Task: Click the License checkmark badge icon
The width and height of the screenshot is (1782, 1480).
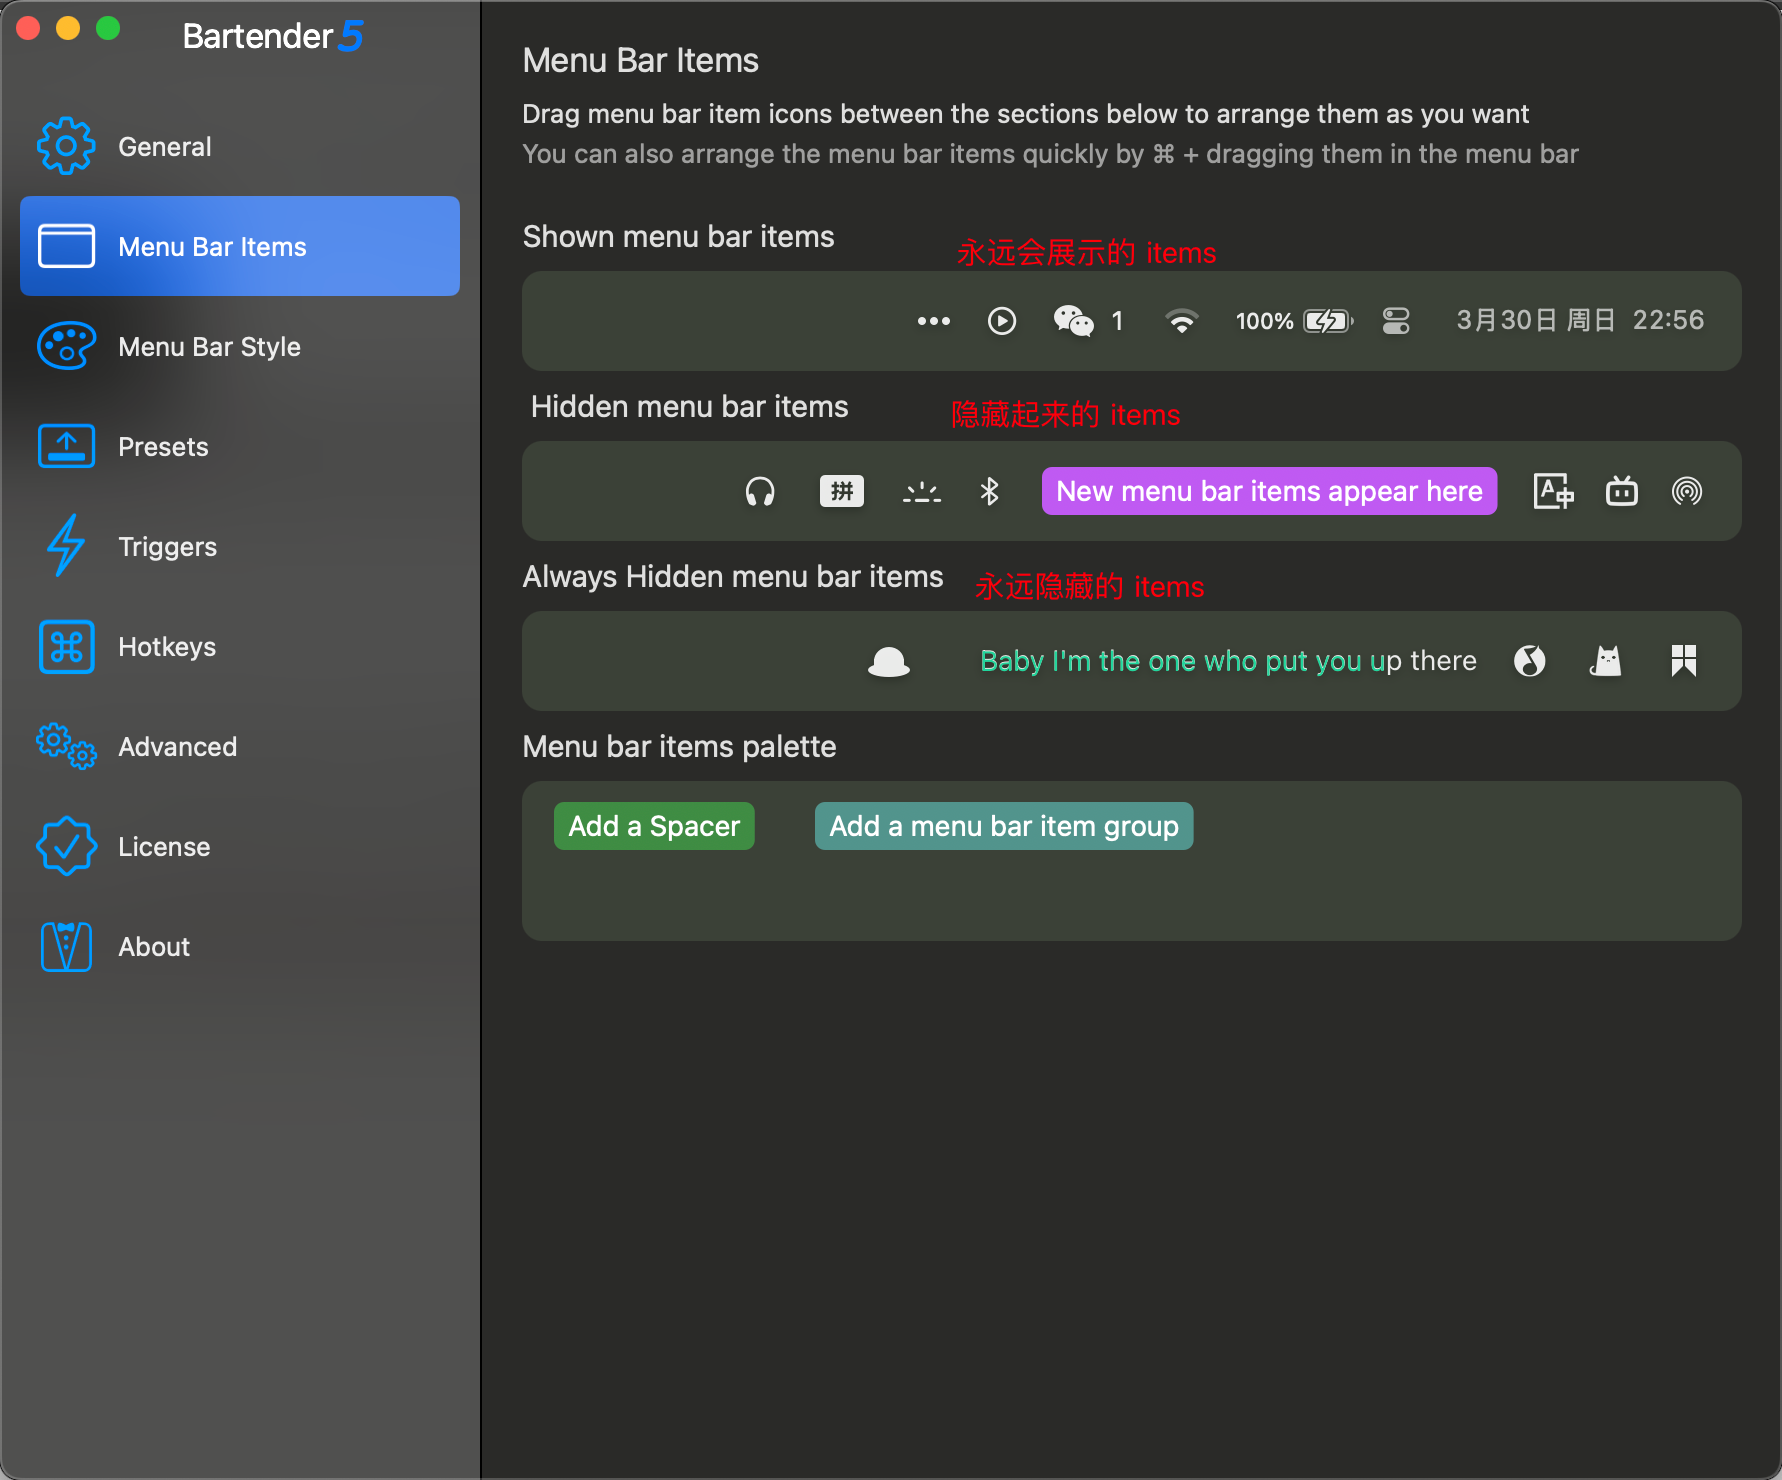Action: tap(66, 846)
